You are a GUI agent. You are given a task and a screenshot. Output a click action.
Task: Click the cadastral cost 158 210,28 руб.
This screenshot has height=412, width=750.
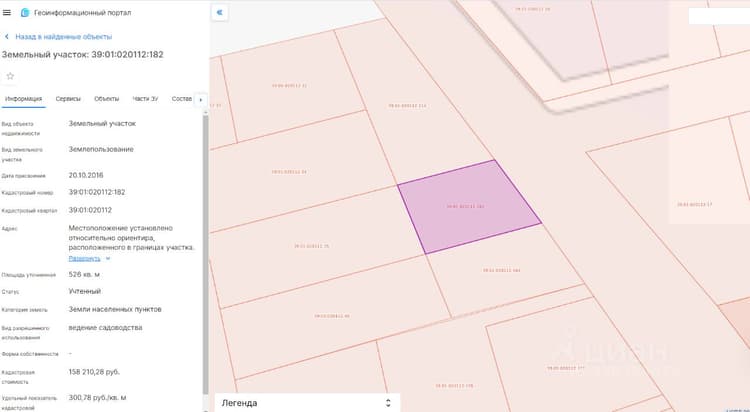[94, 372]
